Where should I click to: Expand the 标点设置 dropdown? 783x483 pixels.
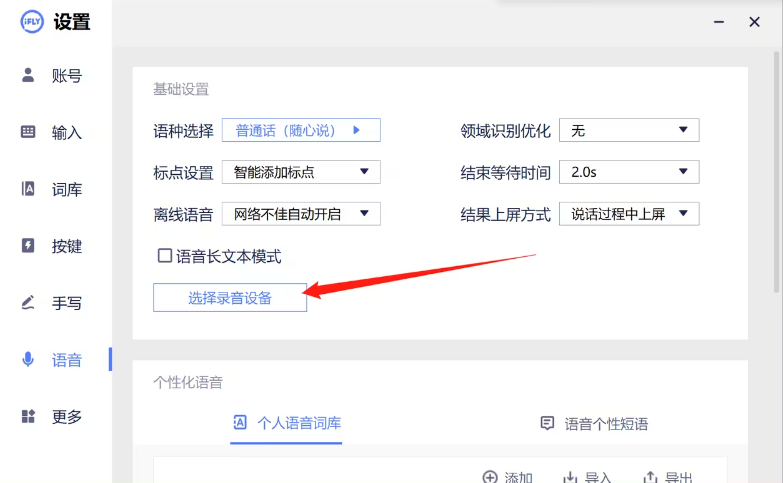(x=301, y=172)
